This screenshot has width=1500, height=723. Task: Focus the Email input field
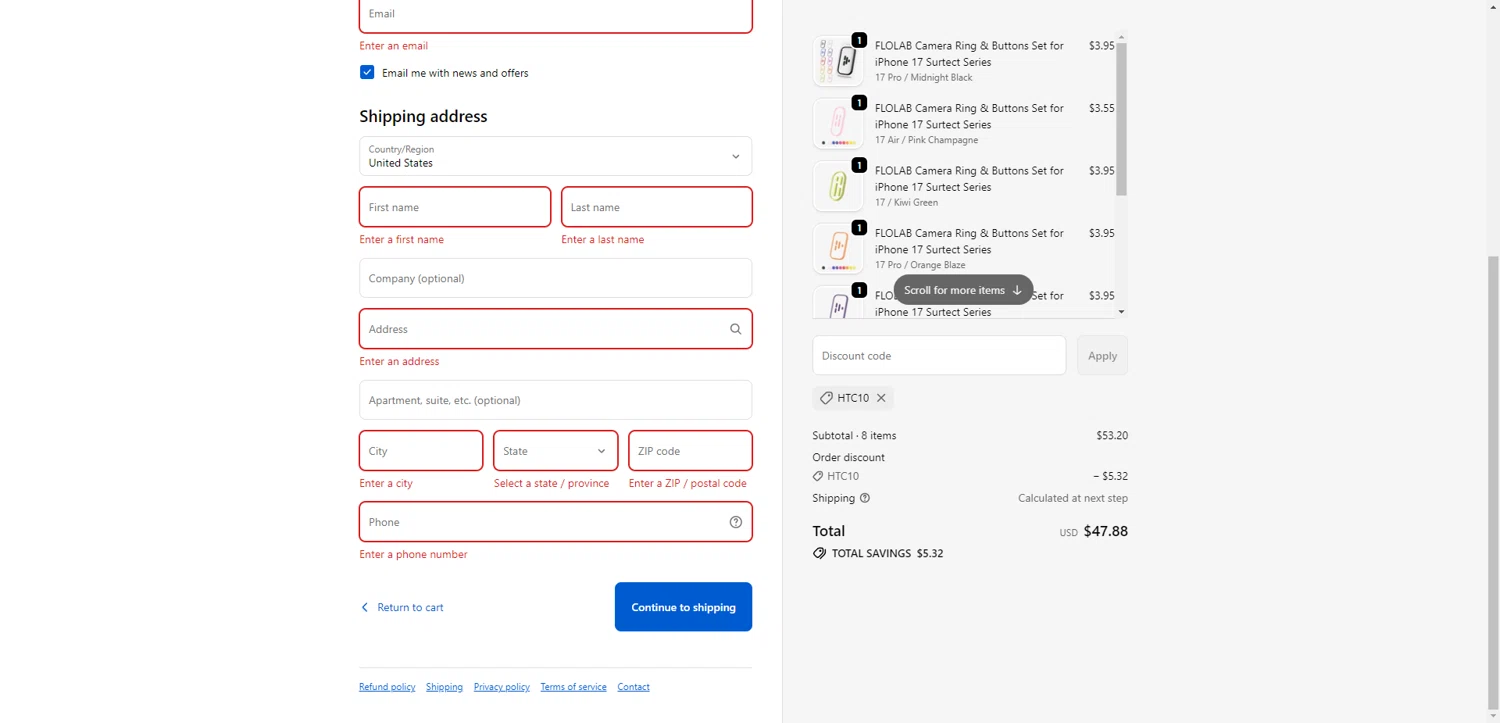pyautogui.click(x=556, y=15)
